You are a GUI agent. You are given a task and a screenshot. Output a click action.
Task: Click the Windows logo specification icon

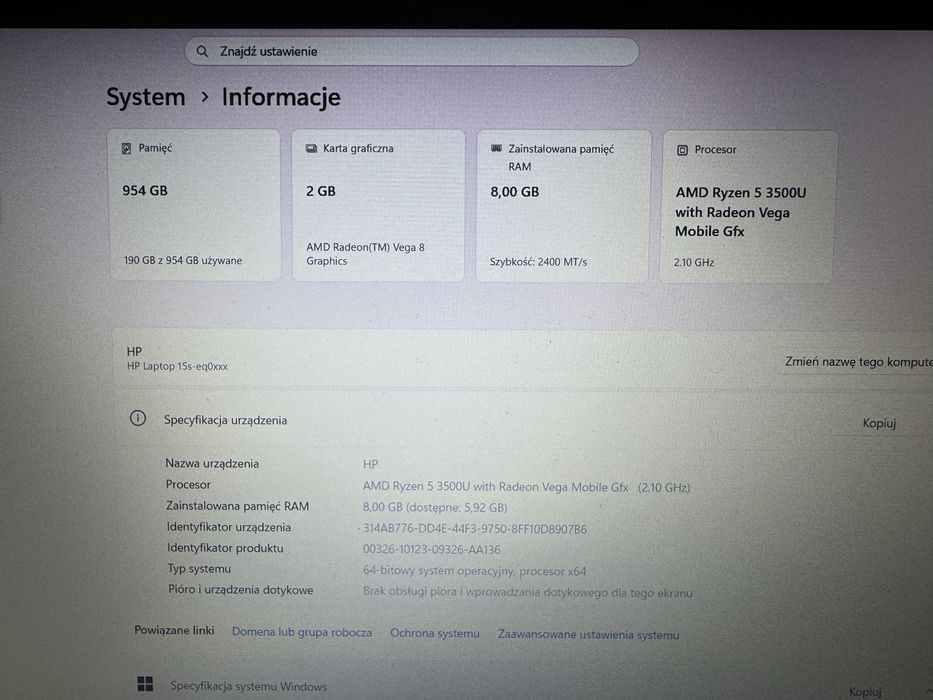tap(145, 684)
